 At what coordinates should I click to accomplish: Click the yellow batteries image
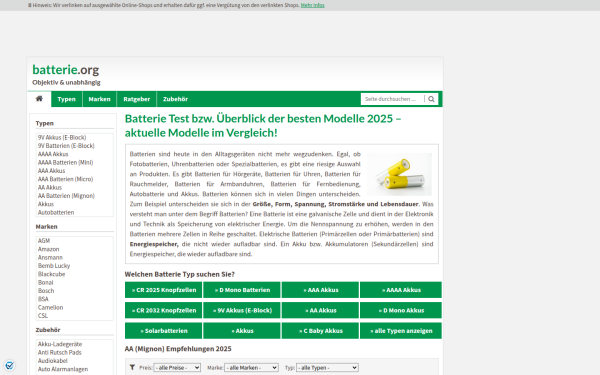(399, 174)
